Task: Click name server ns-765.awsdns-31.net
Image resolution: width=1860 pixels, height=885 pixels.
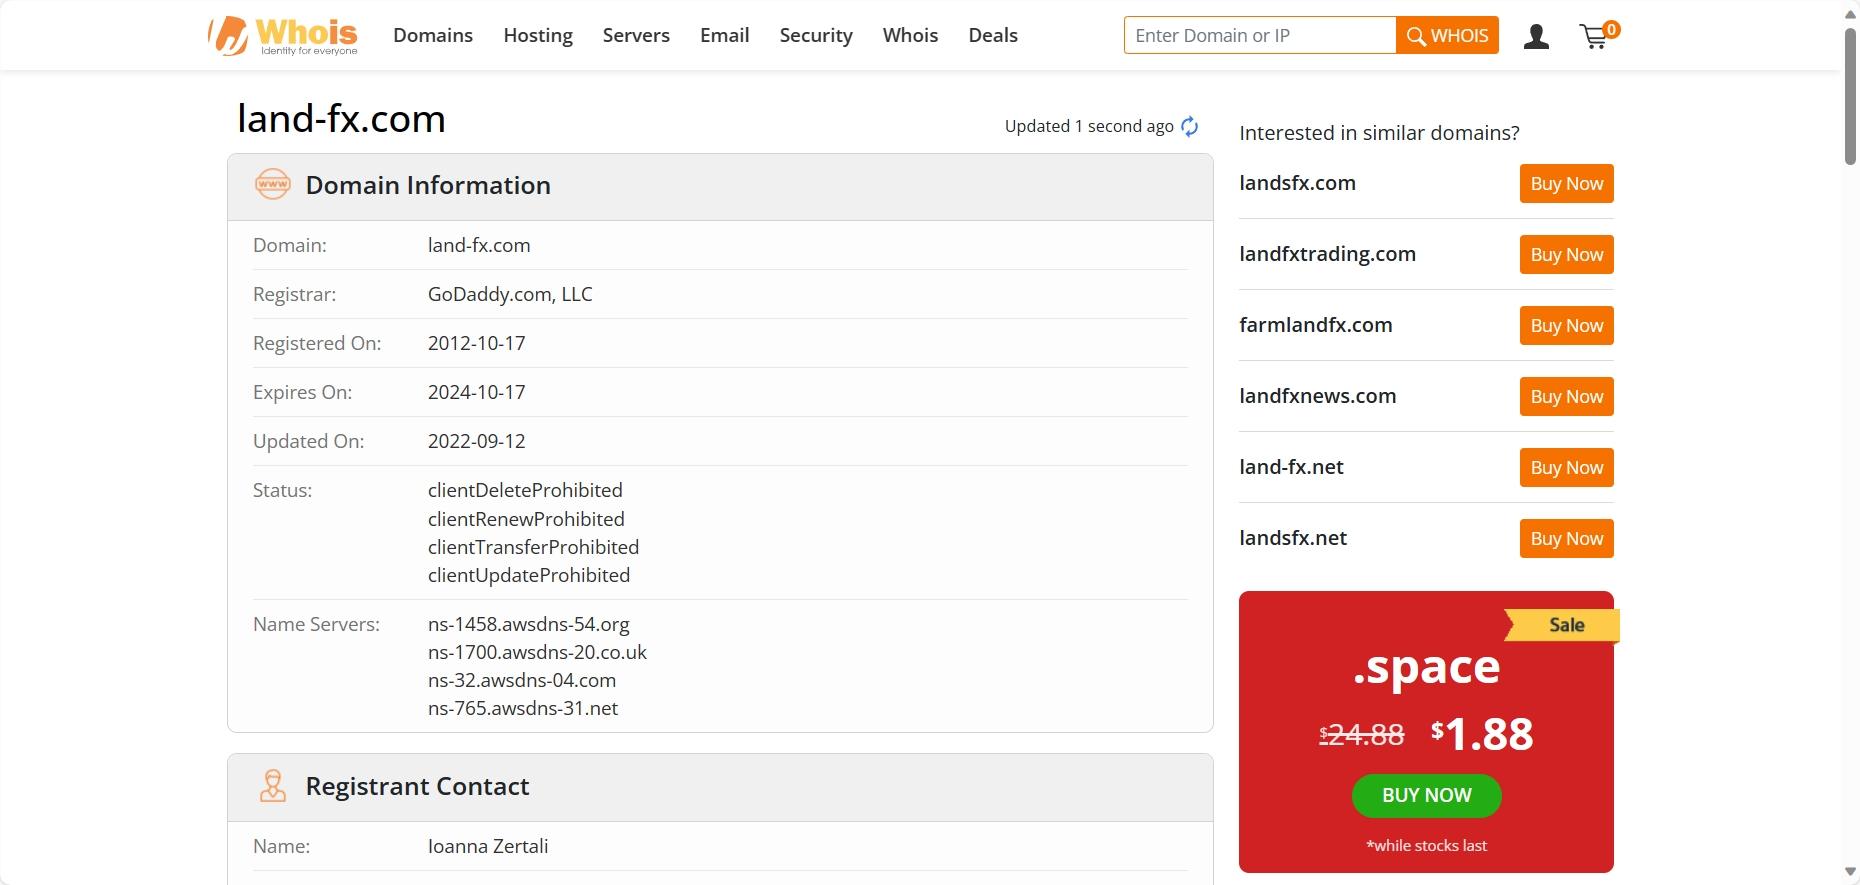Action: click(x=523, y=708)
